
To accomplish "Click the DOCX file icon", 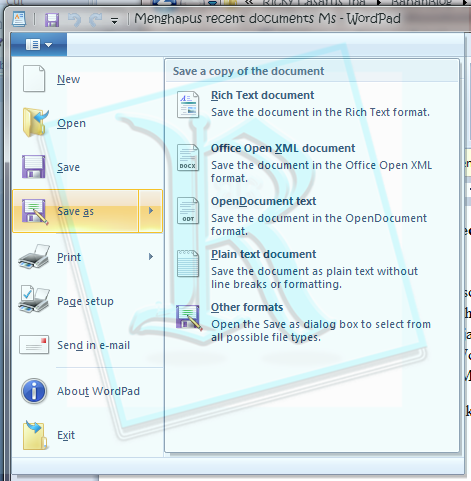I will [x=188, y=158].
